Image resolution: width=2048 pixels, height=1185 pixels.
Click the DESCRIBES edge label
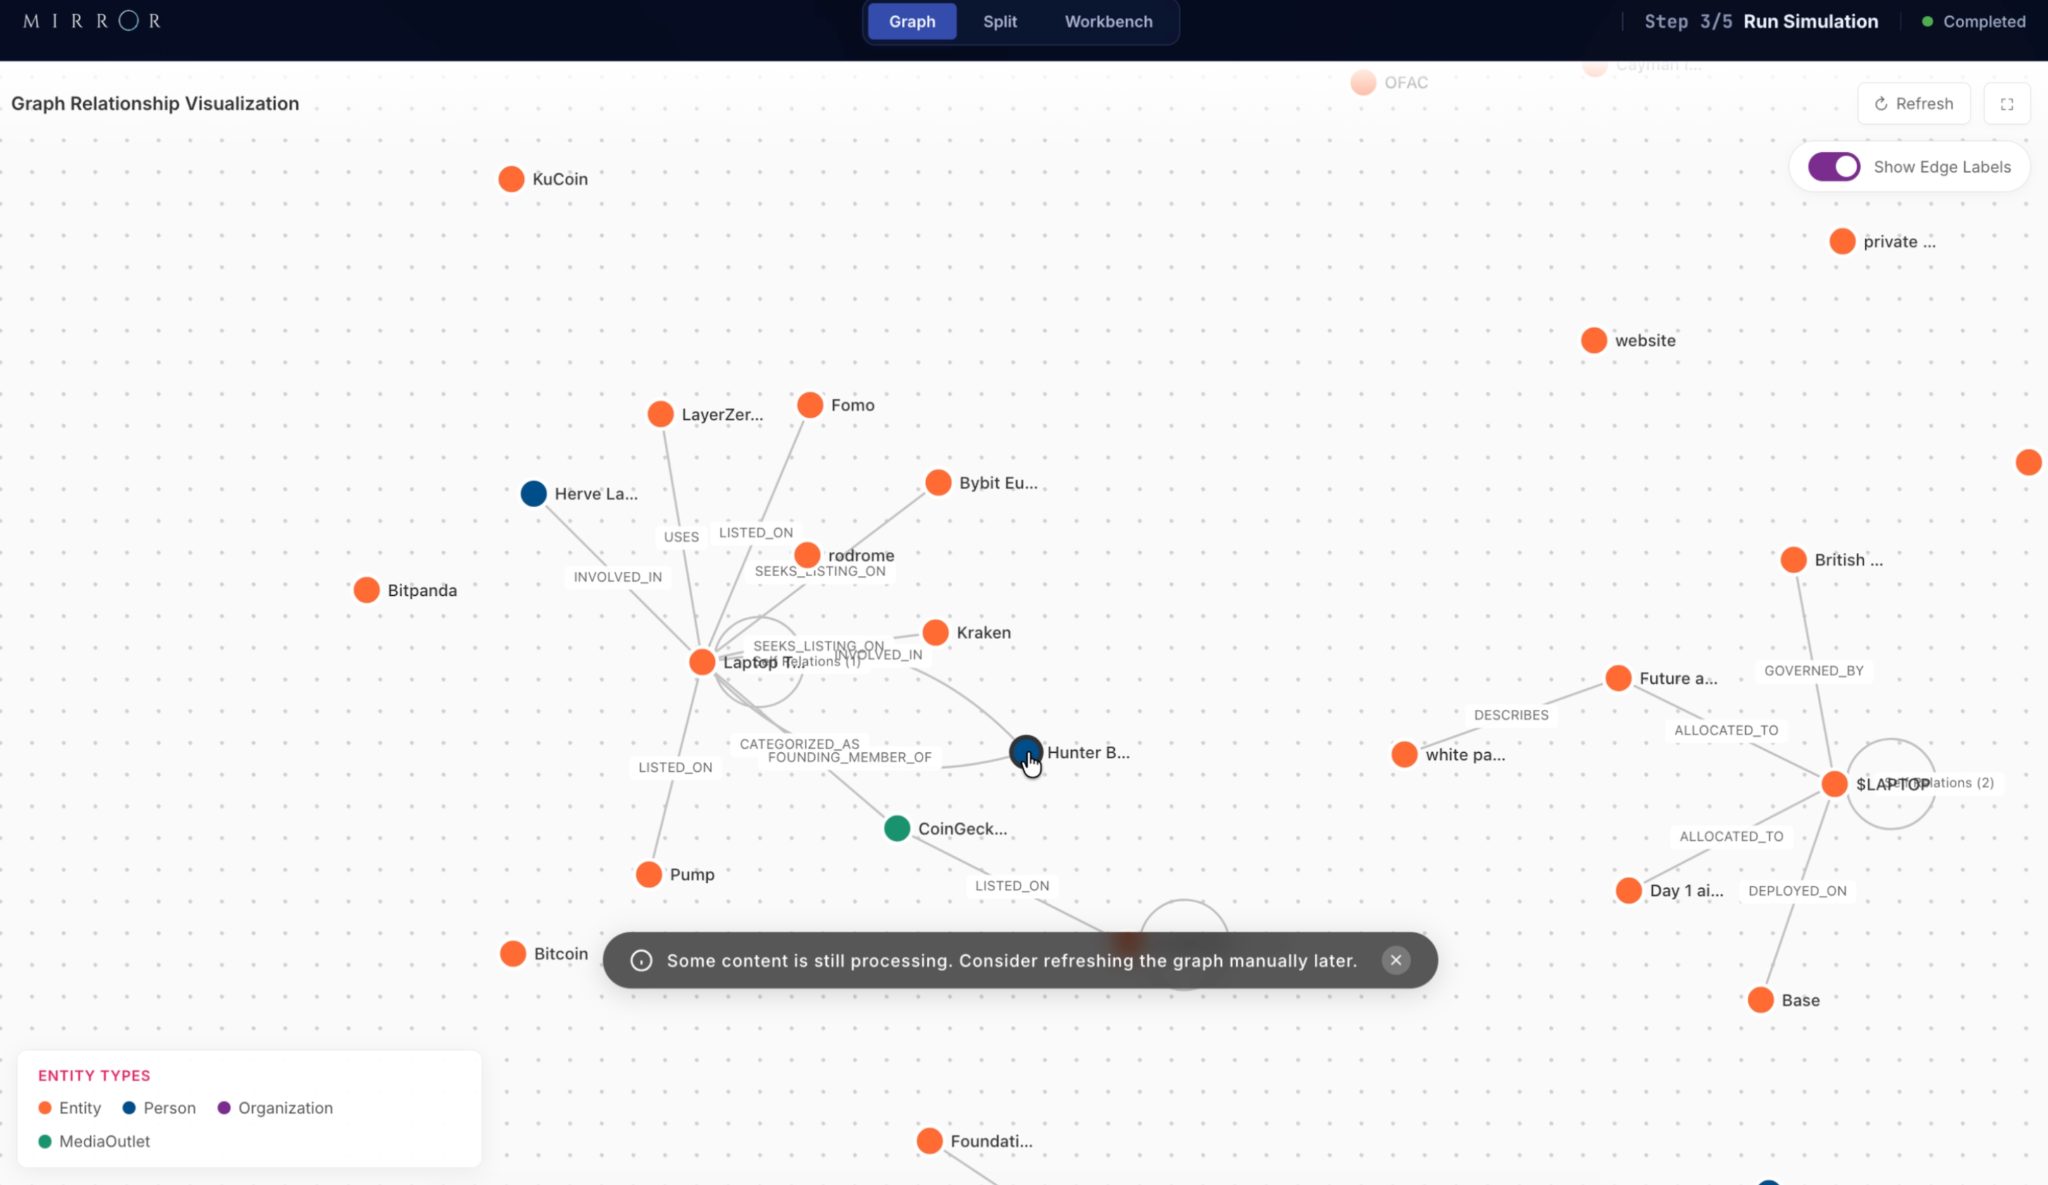(1511, 715)
